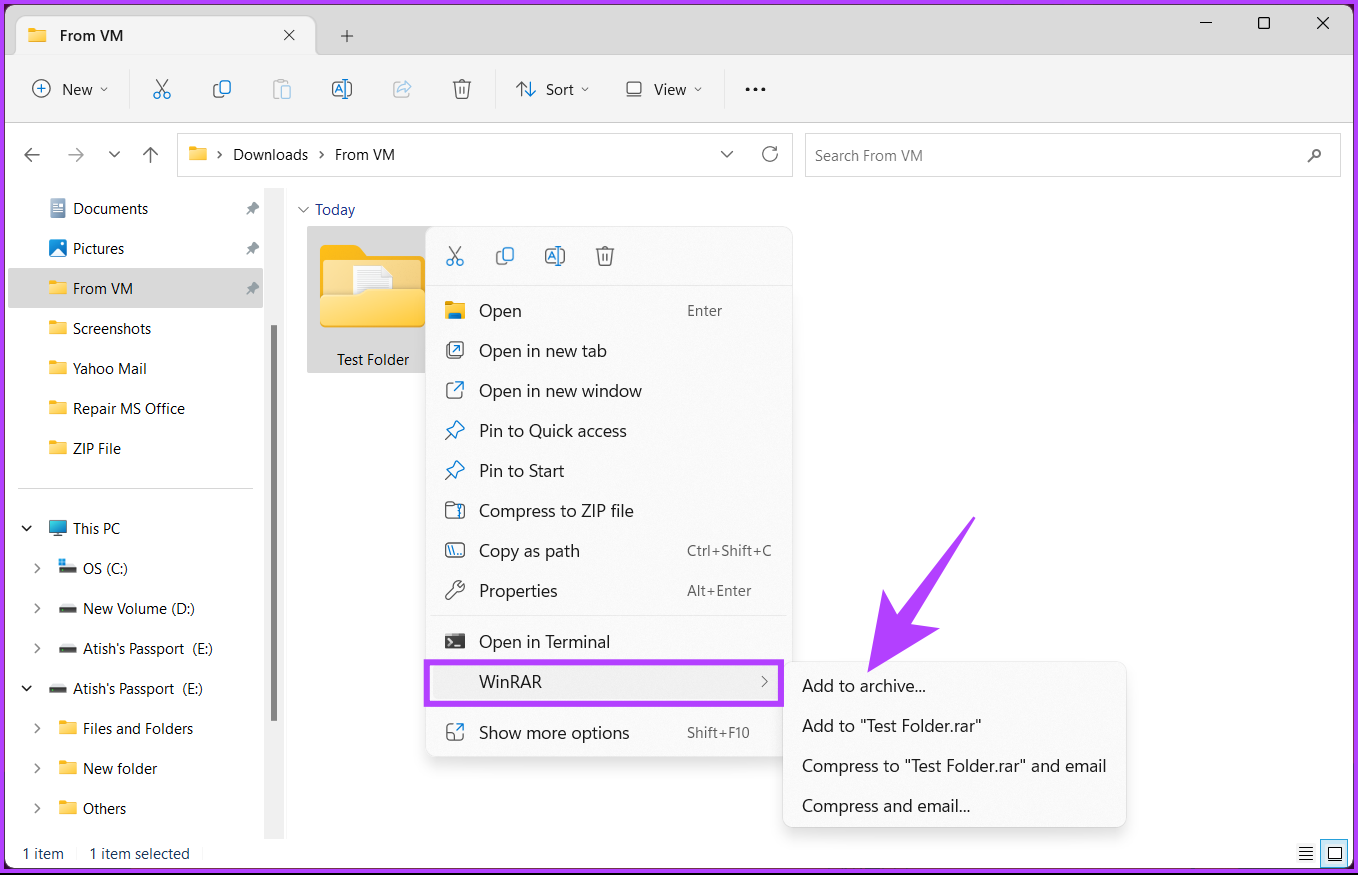Select Pin to Start
Viewport: 1358px width, 875px height.
(x=608, y=471)
